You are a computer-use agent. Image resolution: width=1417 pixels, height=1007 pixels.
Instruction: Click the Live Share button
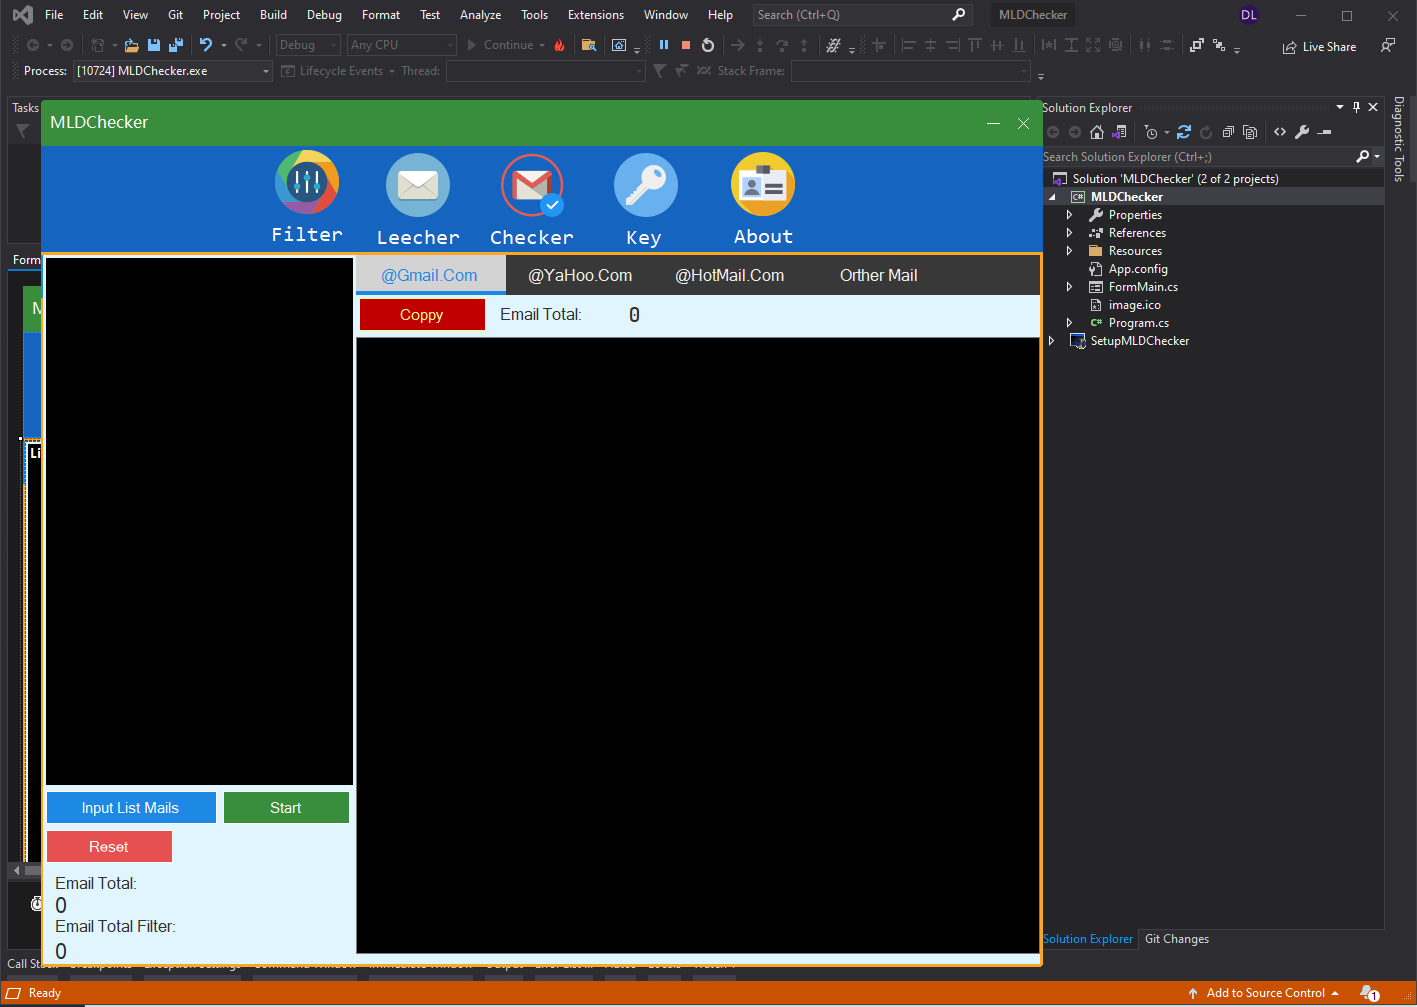tap(1320, 47)
